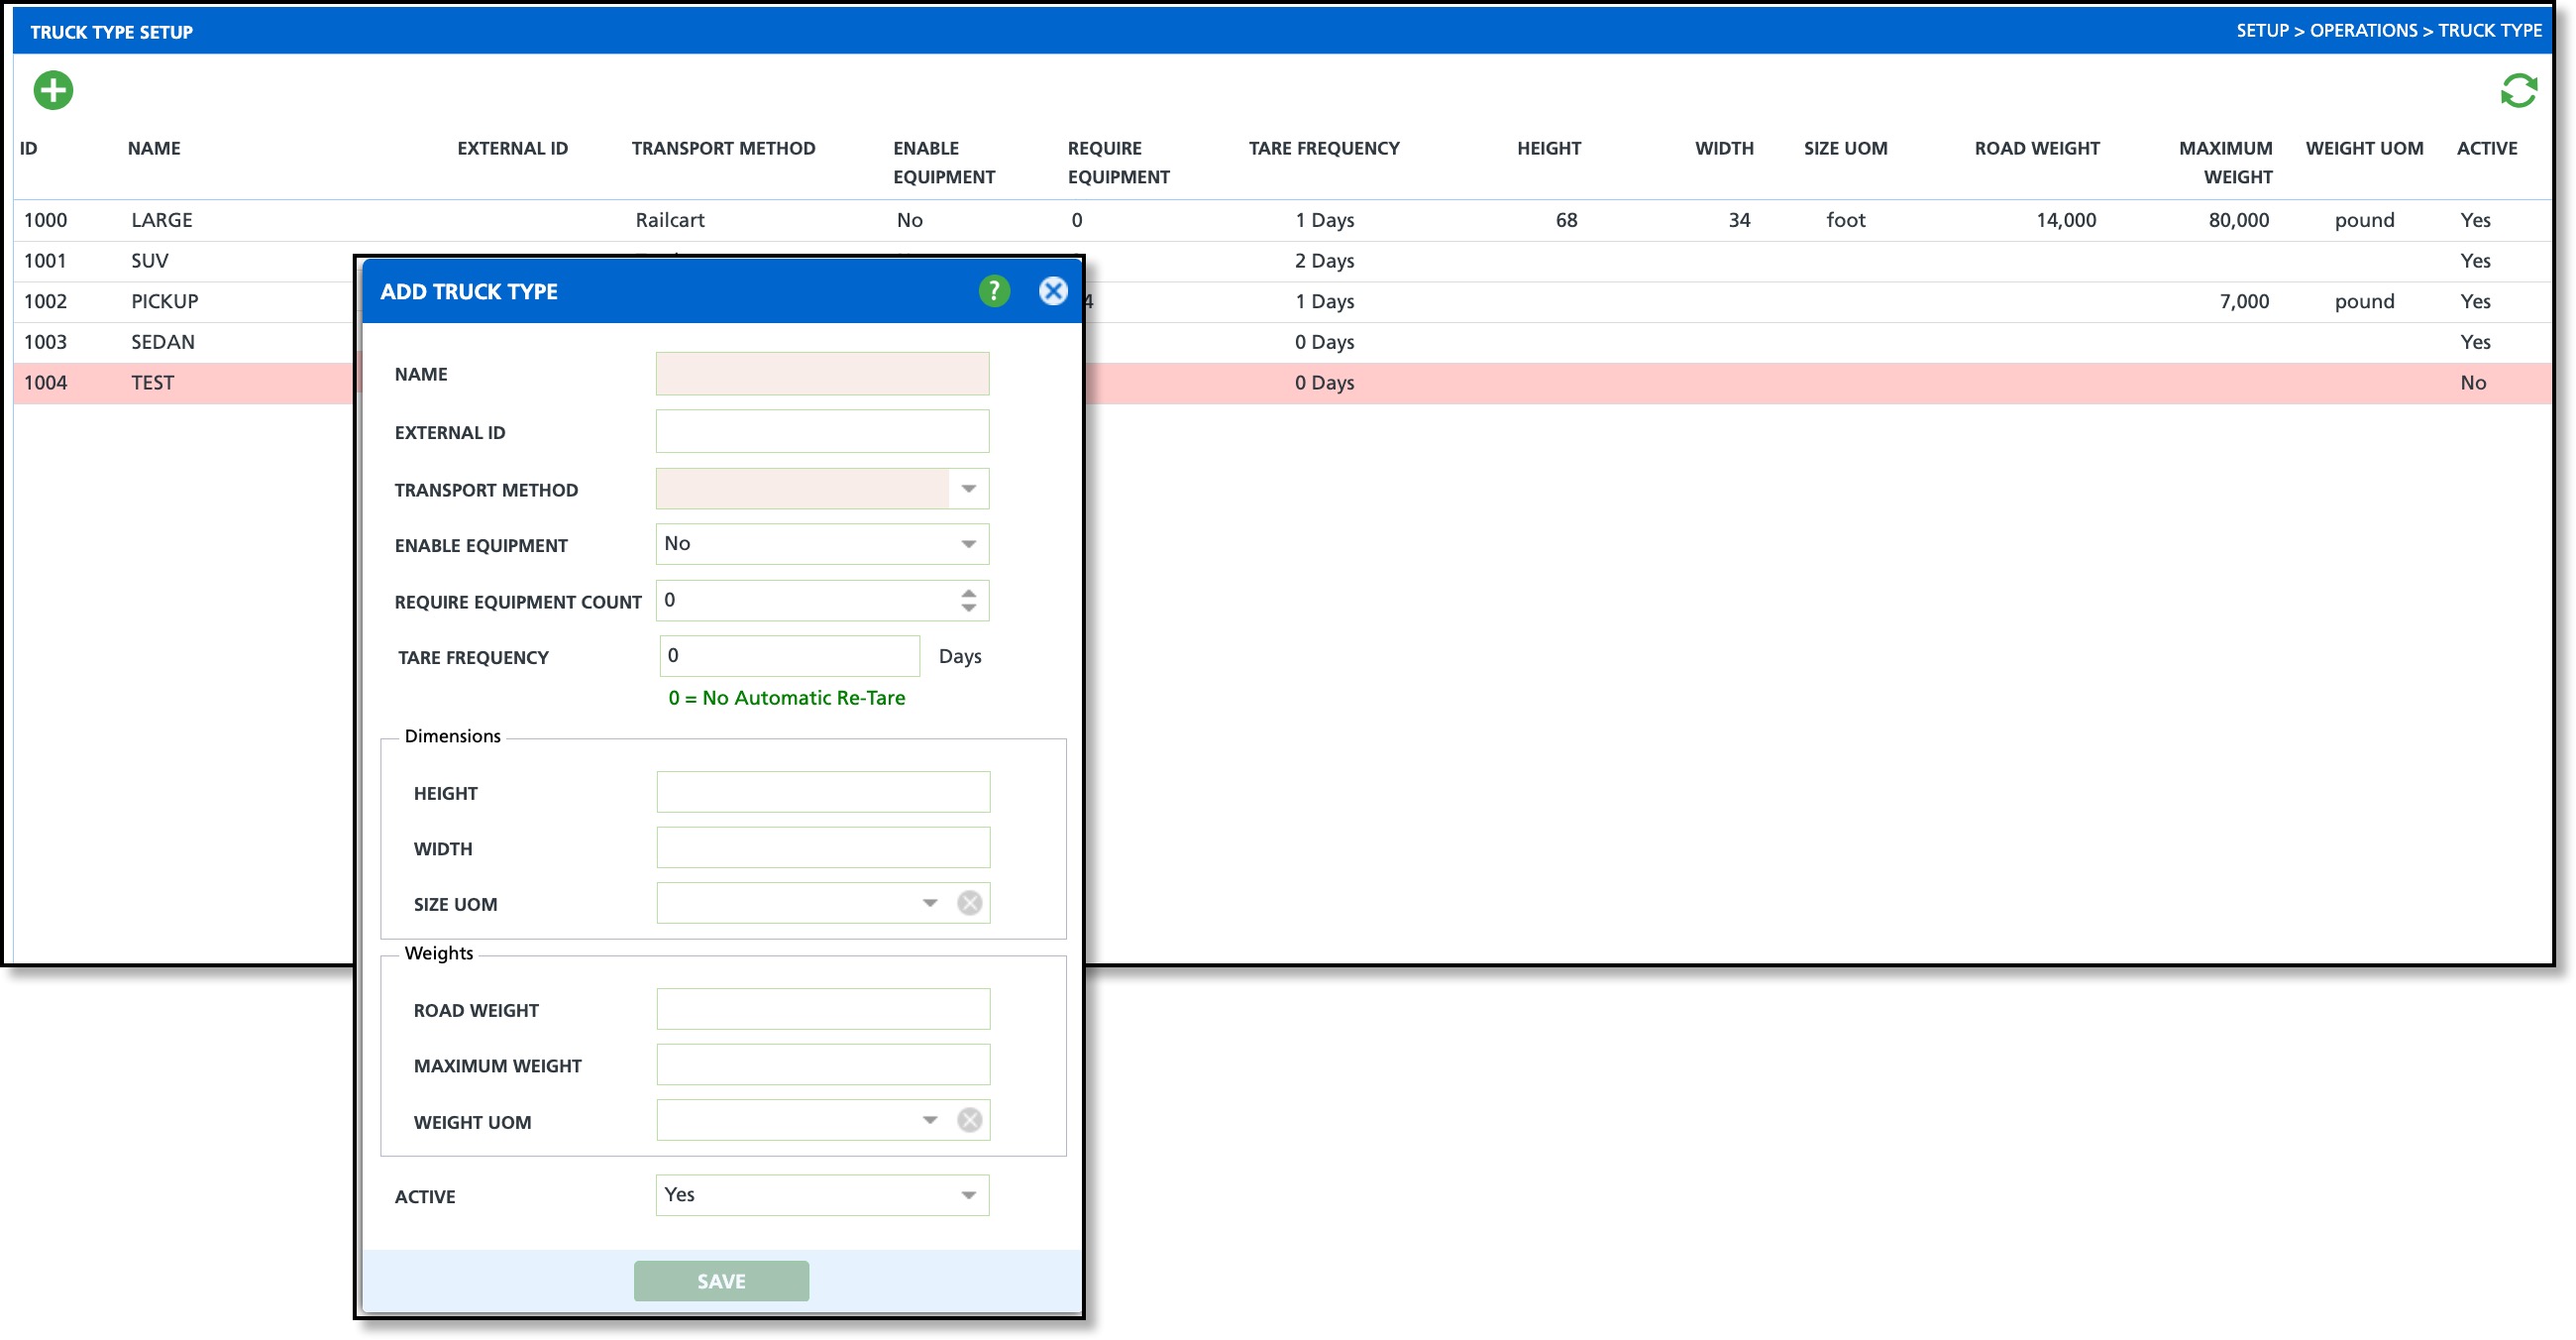Expand the Size UOM dropdown arrow

point(929,903)
